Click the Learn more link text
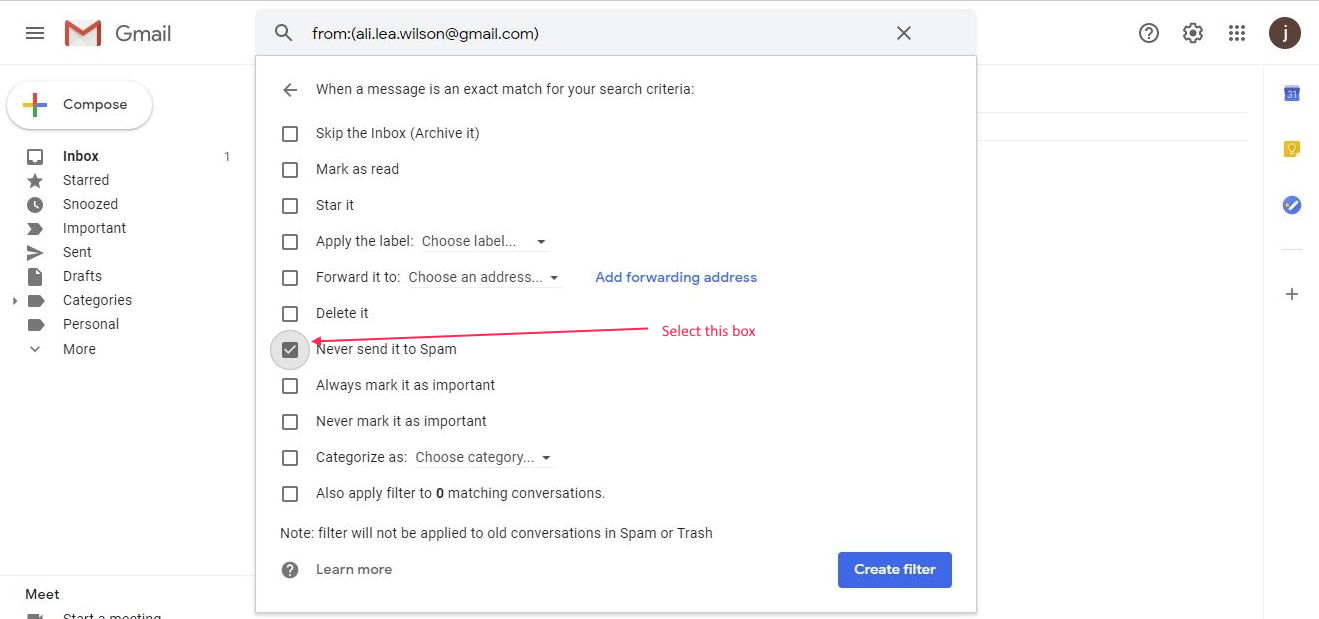The height and width of the screenshot is (619, 1319). 354,570
